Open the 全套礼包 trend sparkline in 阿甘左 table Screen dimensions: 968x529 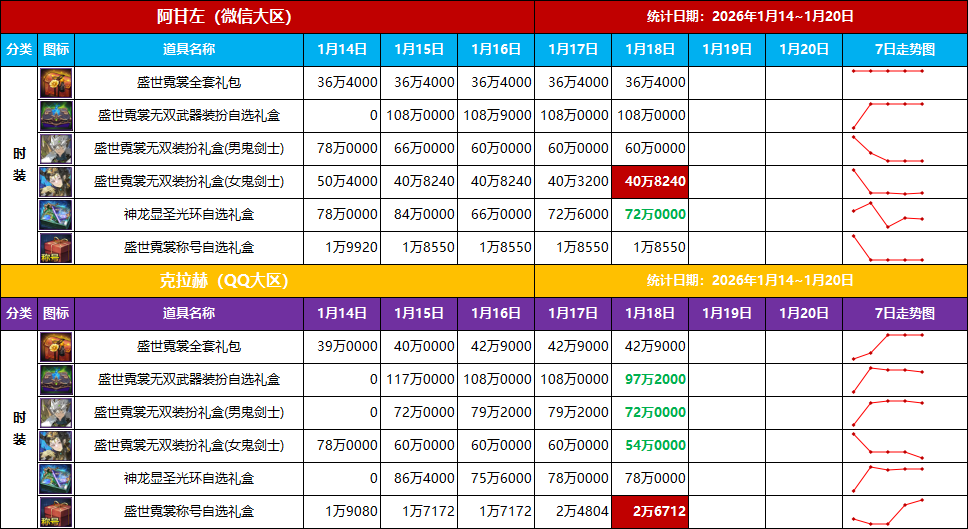888,71
